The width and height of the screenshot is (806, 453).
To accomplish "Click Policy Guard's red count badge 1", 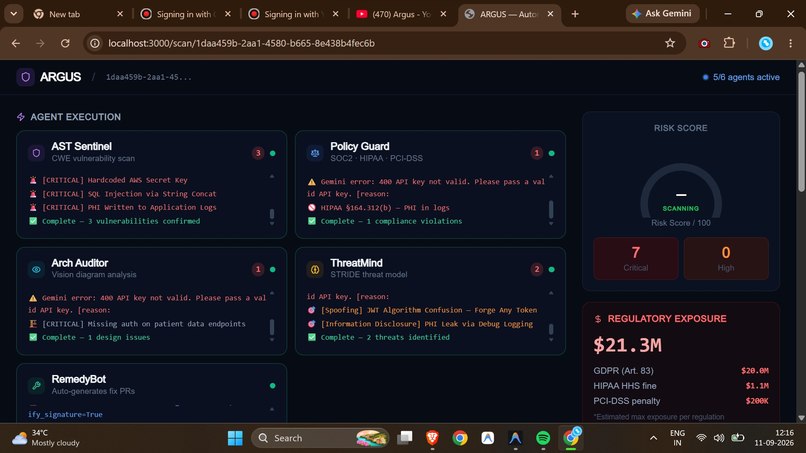I will pyautogui.click(x=537, y=153).
